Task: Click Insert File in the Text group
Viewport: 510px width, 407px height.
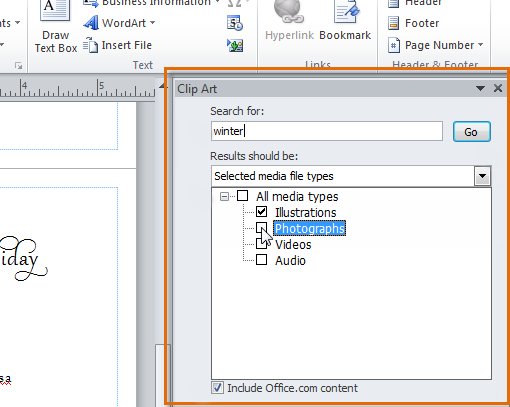Action: [117, 45]
